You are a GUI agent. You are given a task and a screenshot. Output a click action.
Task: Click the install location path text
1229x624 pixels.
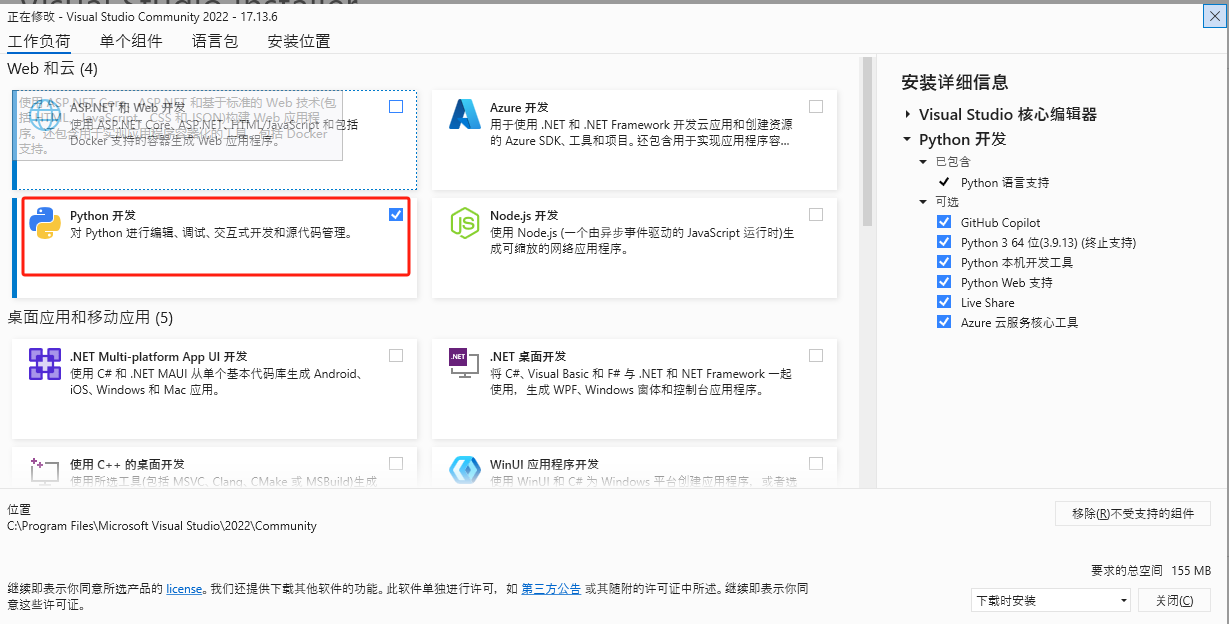[x=162, y=525]
